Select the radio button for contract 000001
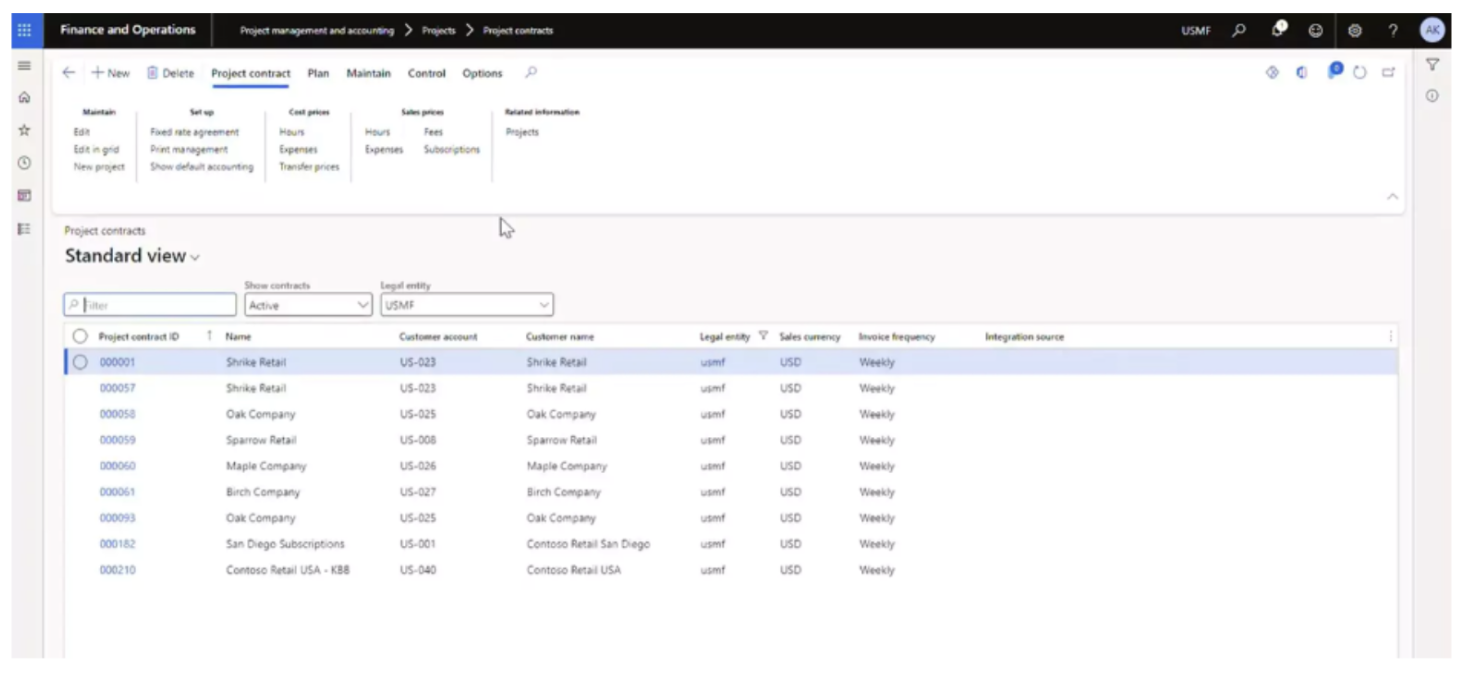The width and height of the screenshot is (1468, 688). [80, 362]
